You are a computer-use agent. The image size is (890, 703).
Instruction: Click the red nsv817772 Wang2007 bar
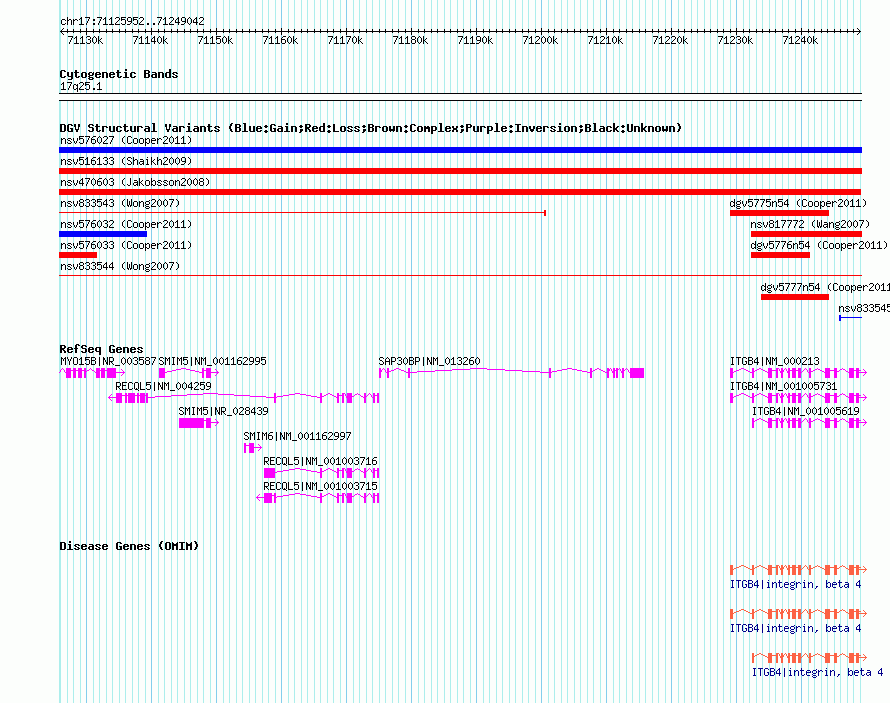click(806, 234)
